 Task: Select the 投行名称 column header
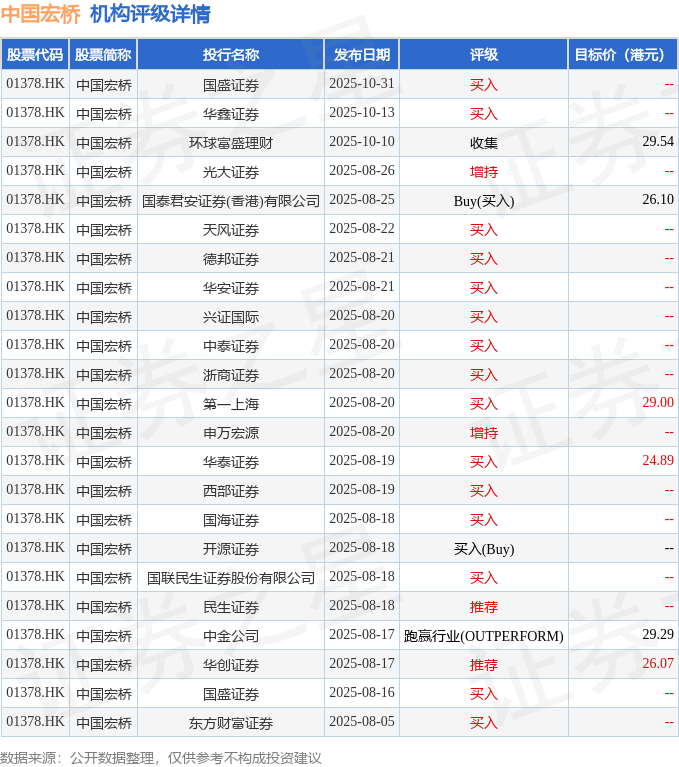[x=231, y=55]
